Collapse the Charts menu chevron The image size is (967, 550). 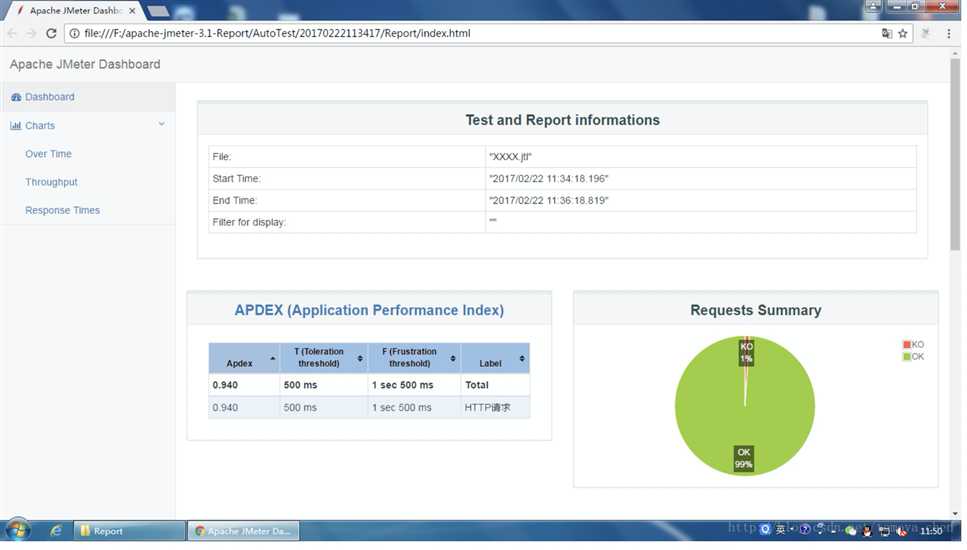162,124
